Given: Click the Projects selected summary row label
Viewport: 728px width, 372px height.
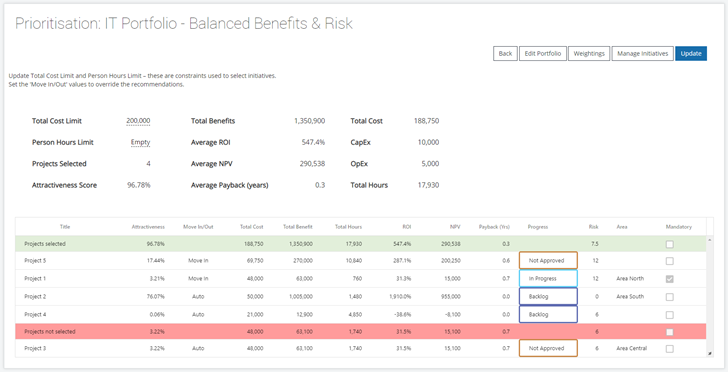Looking at the screenshot, I should tap(45, 244).
